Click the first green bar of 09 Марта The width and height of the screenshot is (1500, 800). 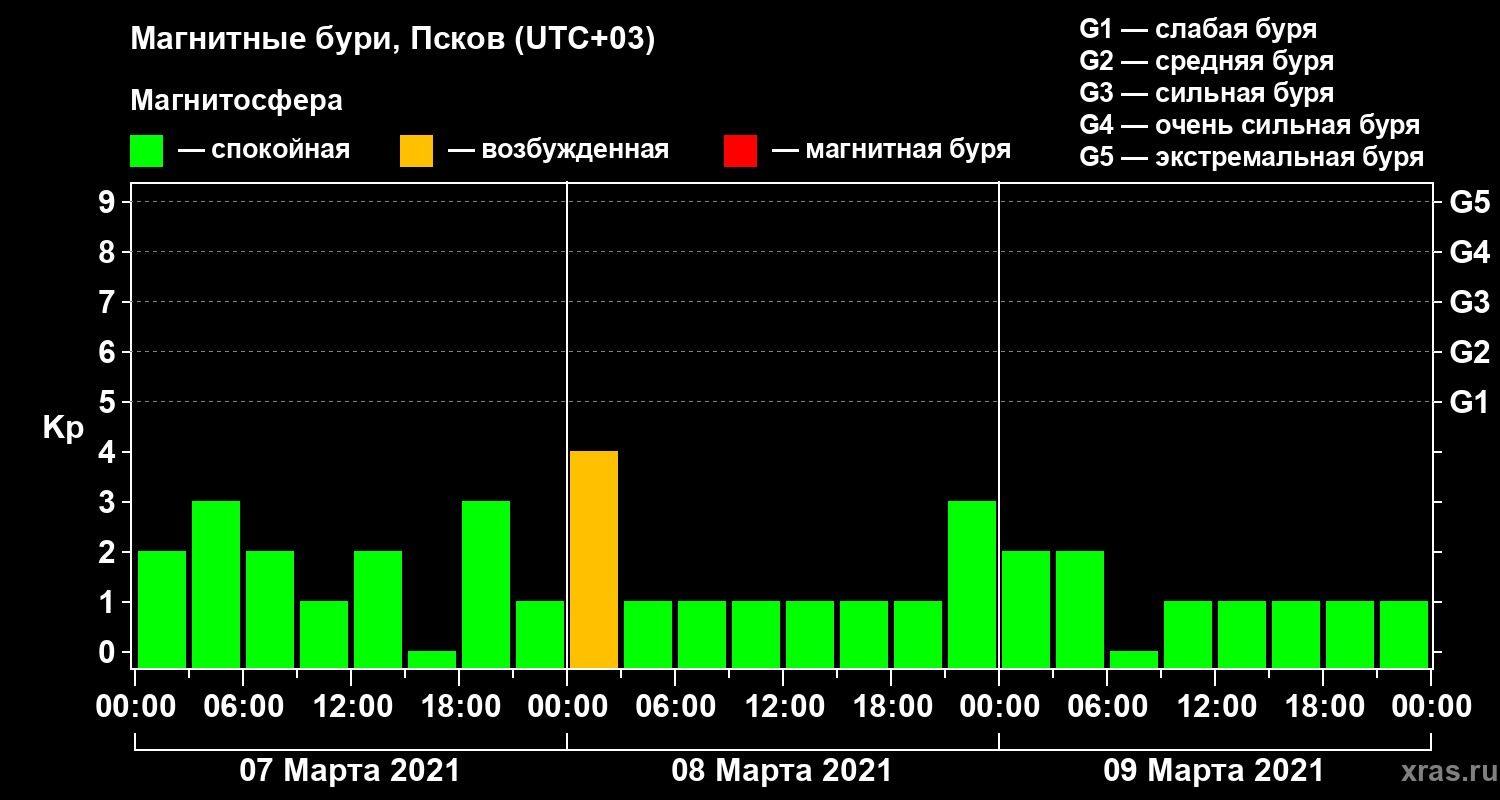tap(1026, 609)
